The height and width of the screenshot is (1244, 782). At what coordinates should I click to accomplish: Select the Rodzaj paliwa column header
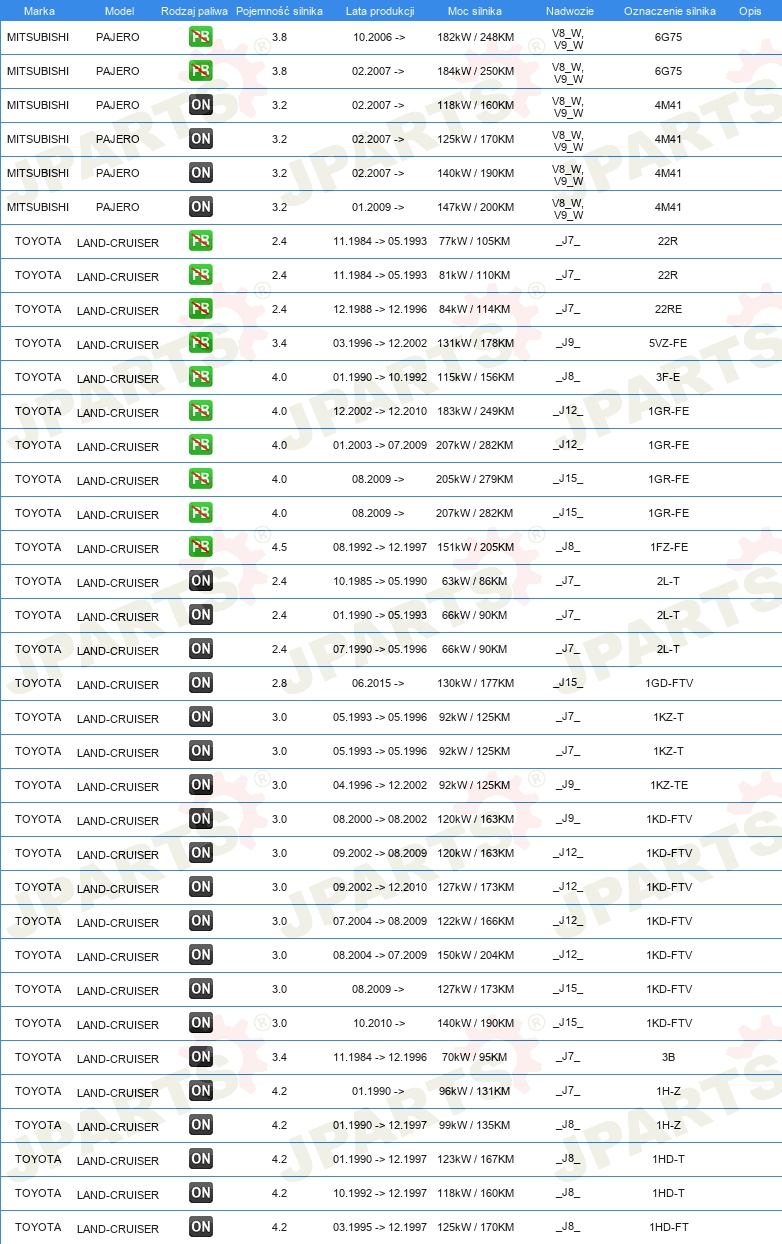click(195, 11)
